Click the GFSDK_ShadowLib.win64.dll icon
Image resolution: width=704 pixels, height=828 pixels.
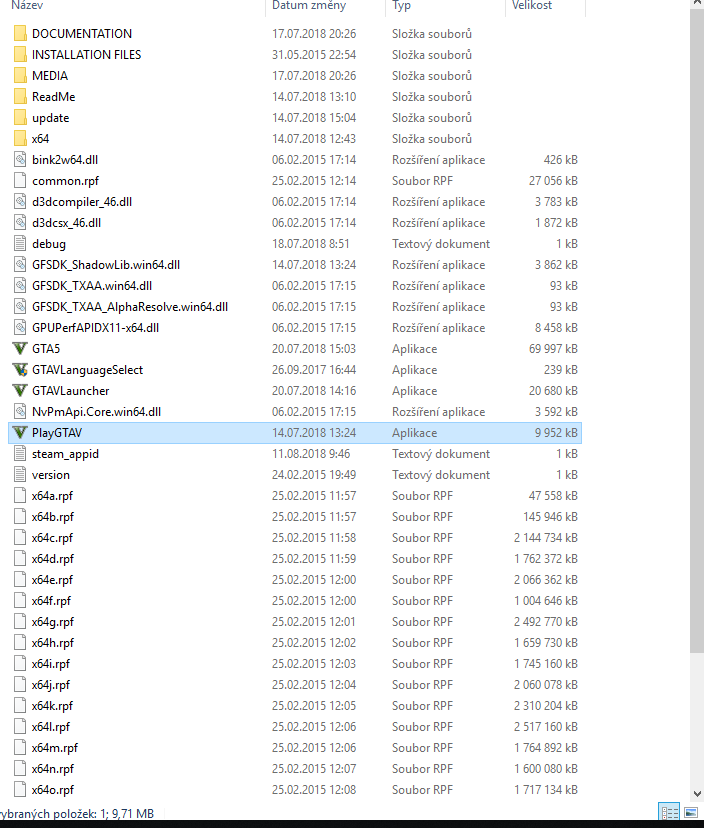click(20, 265)
